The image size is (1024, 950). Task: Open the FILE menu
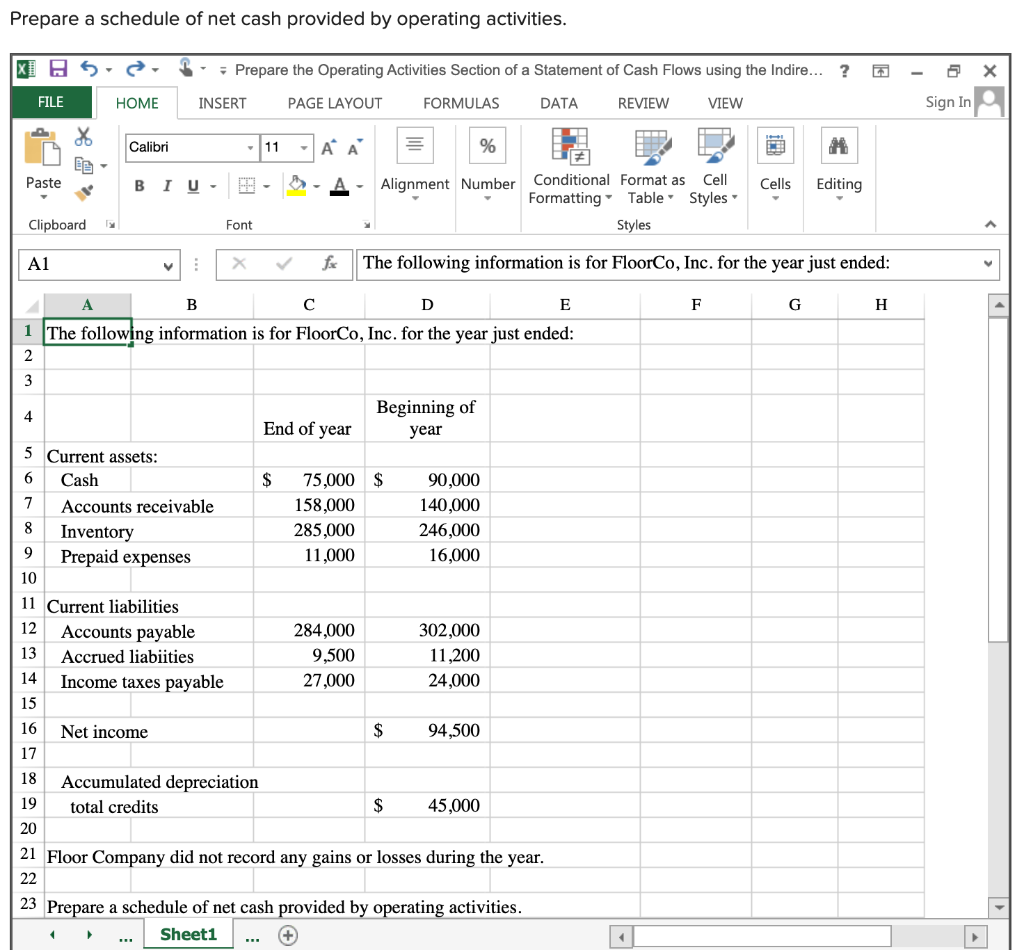pyautogui.click(x=51, y=103)
